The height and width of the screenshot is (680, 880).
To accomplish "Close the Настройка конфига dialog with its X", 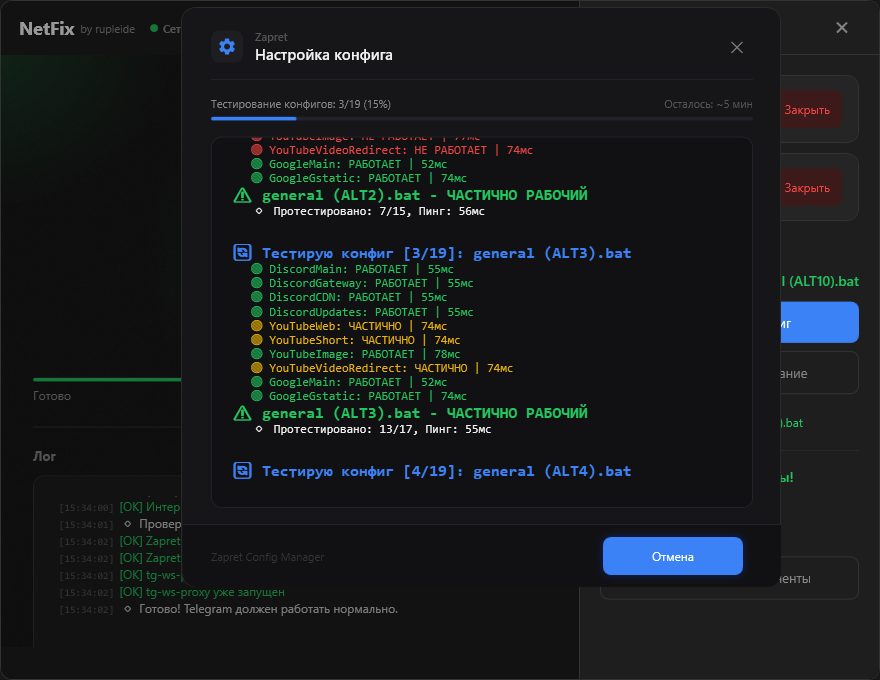I will click(x=737, y=48).
